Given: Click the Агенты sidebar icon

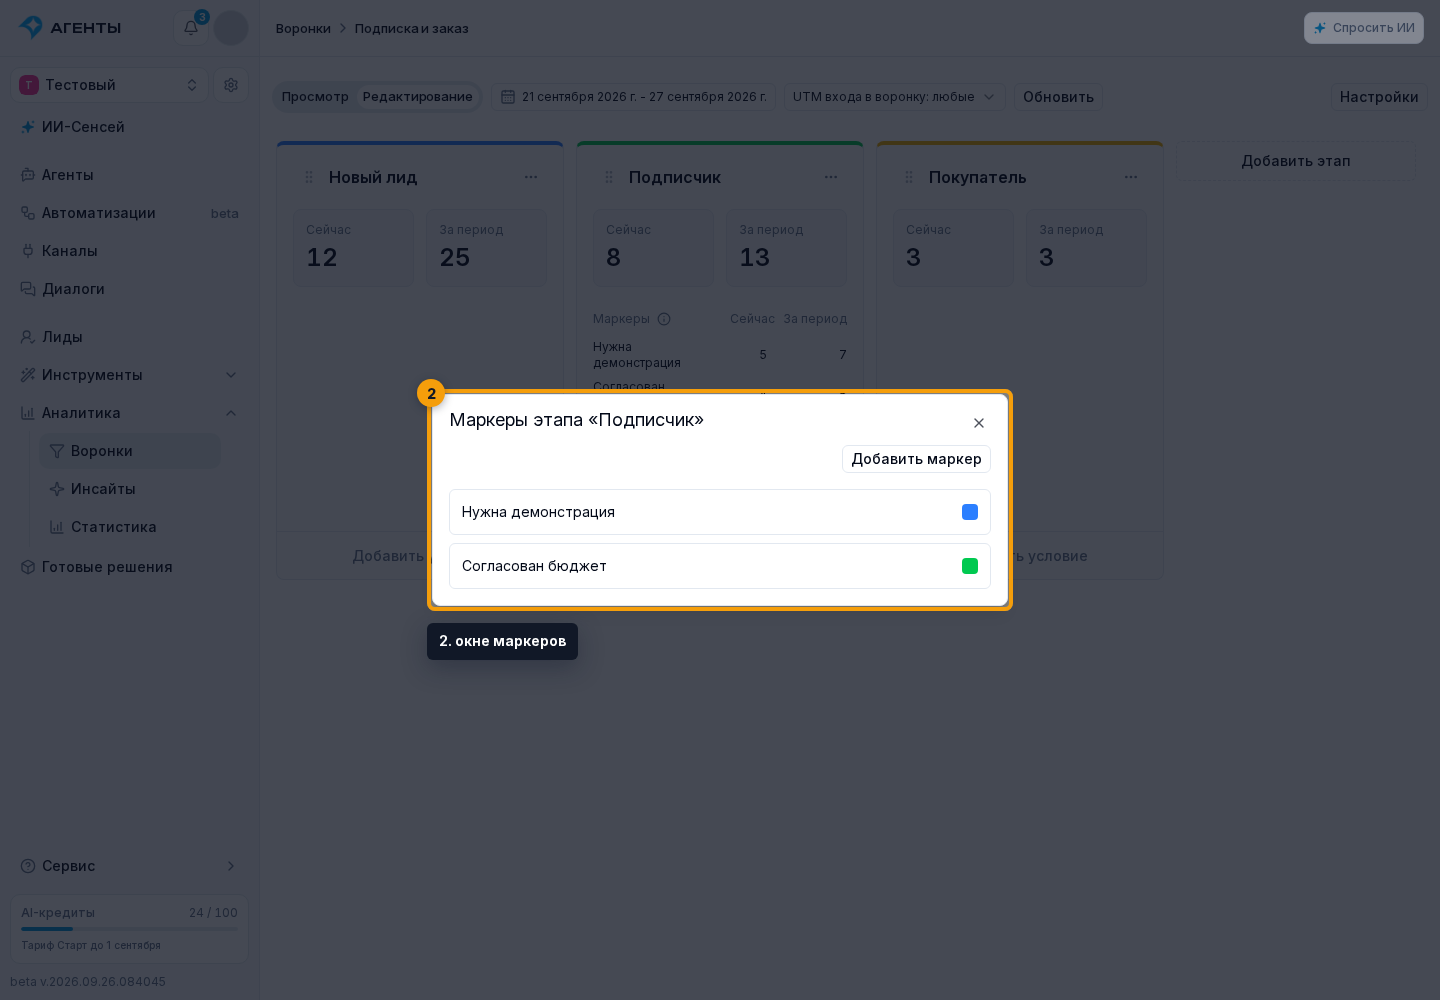Looking at the screenshot, I should [28, 175].
